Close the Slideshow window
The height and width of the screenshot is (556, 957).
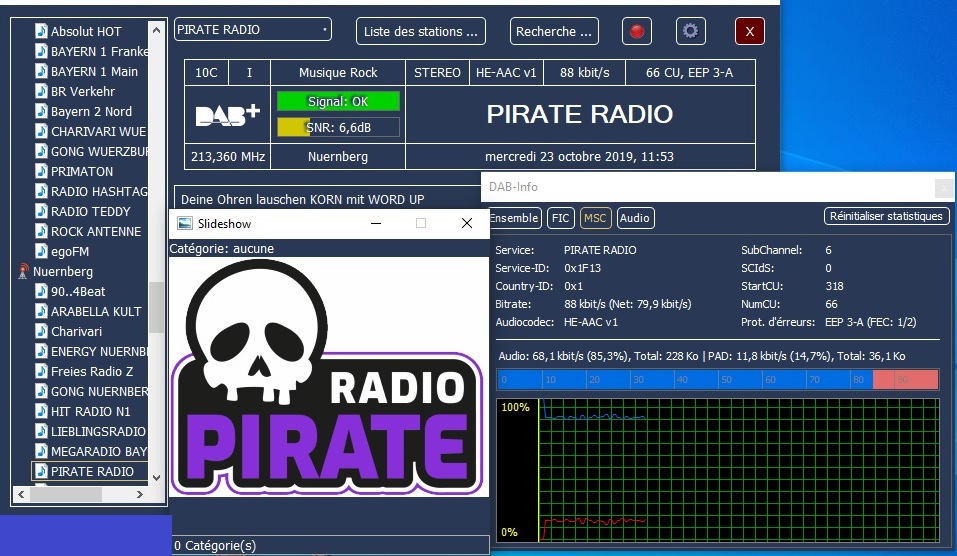click(x=467, y=223)
